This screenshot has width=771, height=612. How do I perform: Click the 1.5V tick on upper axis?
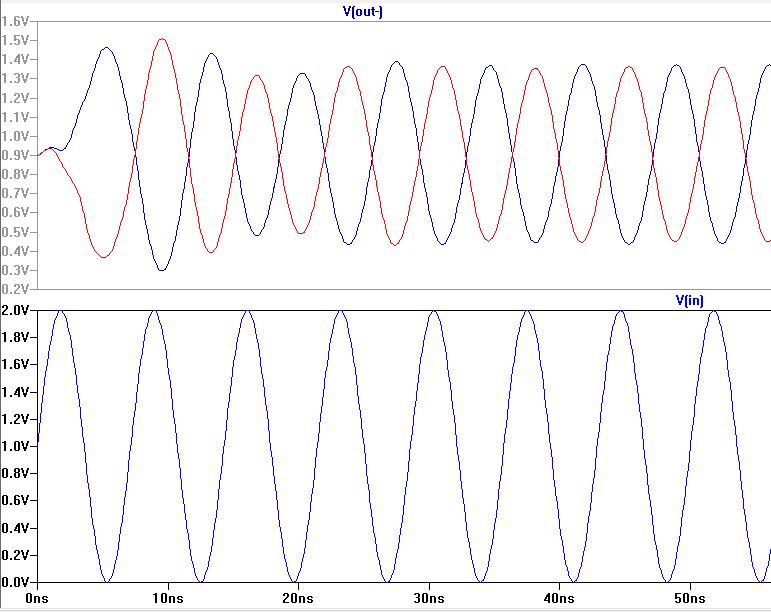(x=15, y=40)
